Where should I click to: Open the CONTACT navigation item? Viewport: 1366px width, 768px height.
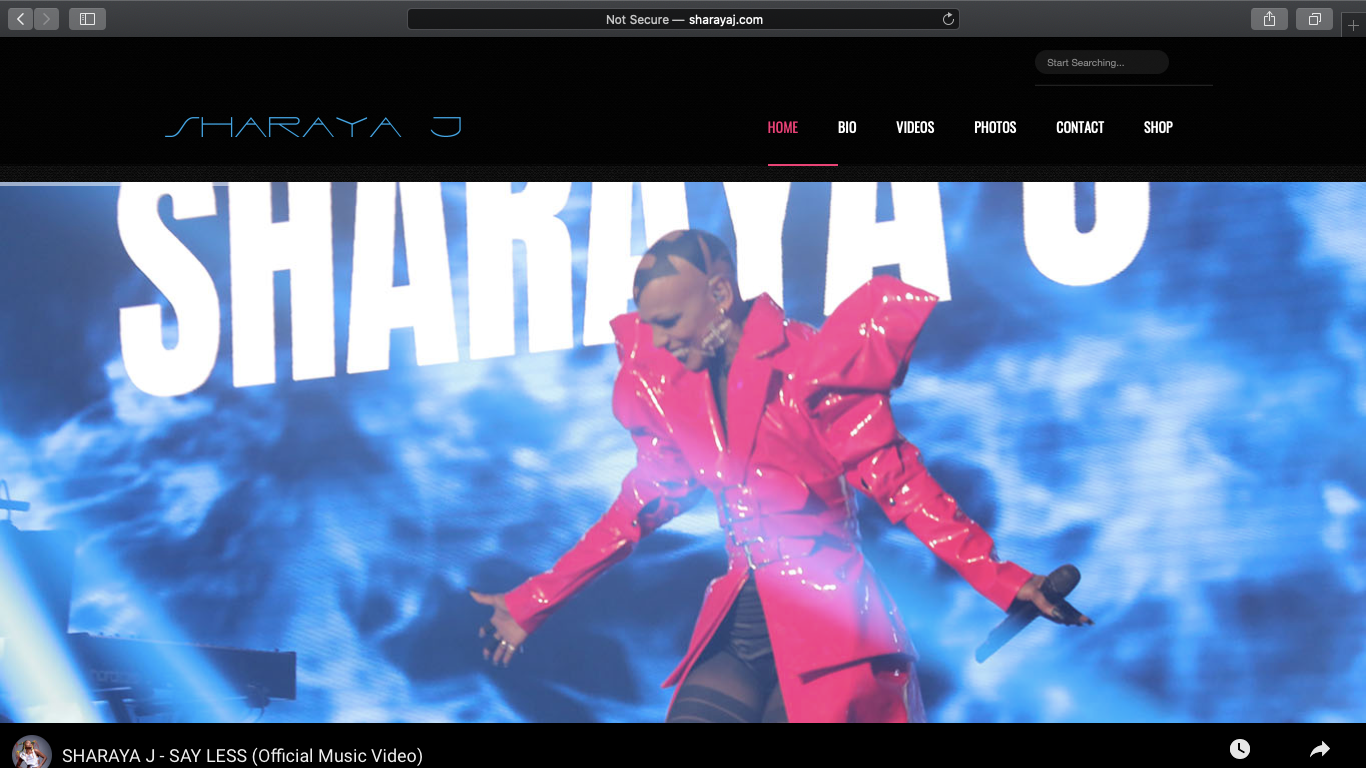pos(1080,127)
